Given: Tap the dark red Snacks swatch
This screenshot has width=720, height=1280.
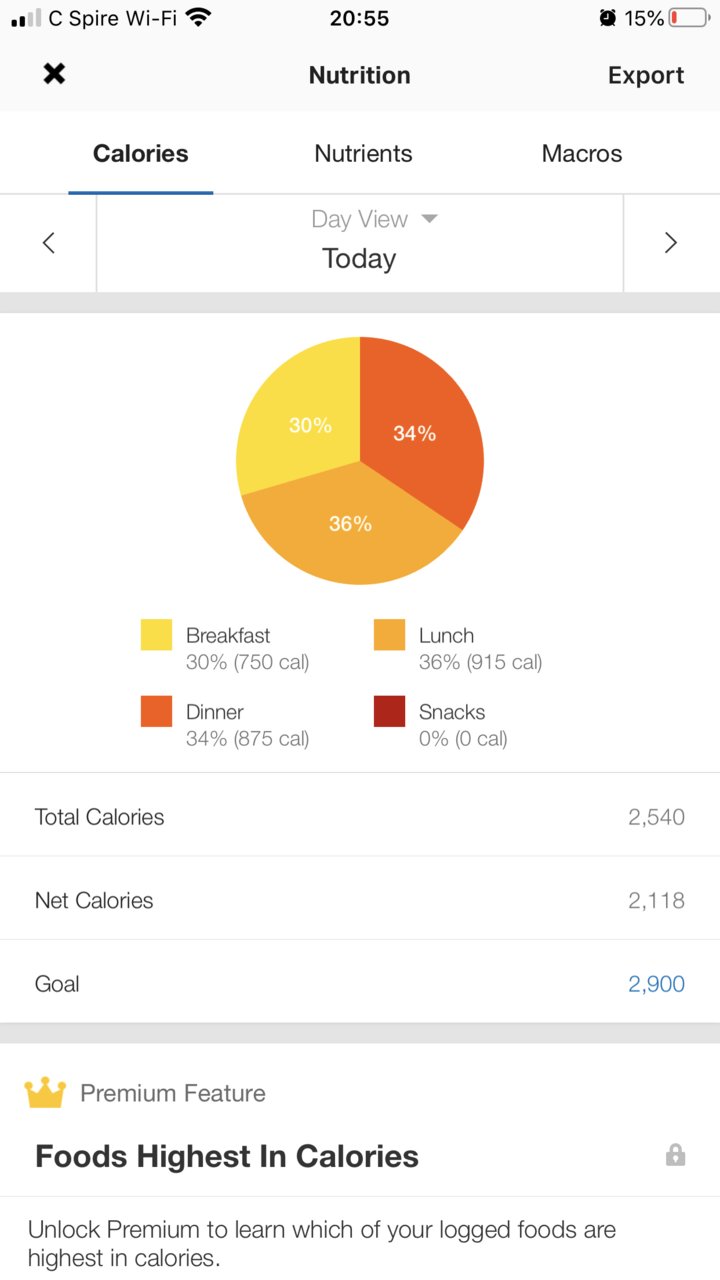Looking at the screenshot, I should point(389,711).
